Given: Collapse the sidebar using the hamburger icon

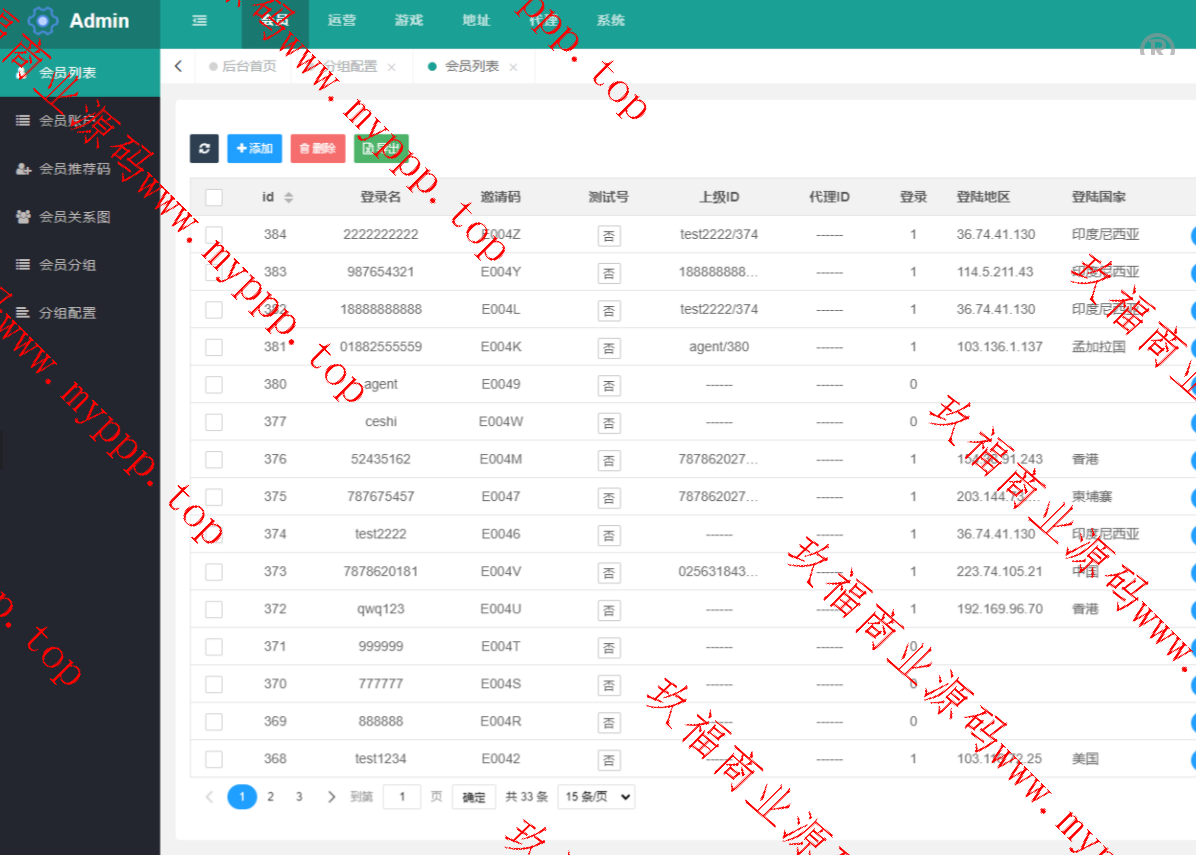Looking at the screenshot, I should tap(199, 20).
